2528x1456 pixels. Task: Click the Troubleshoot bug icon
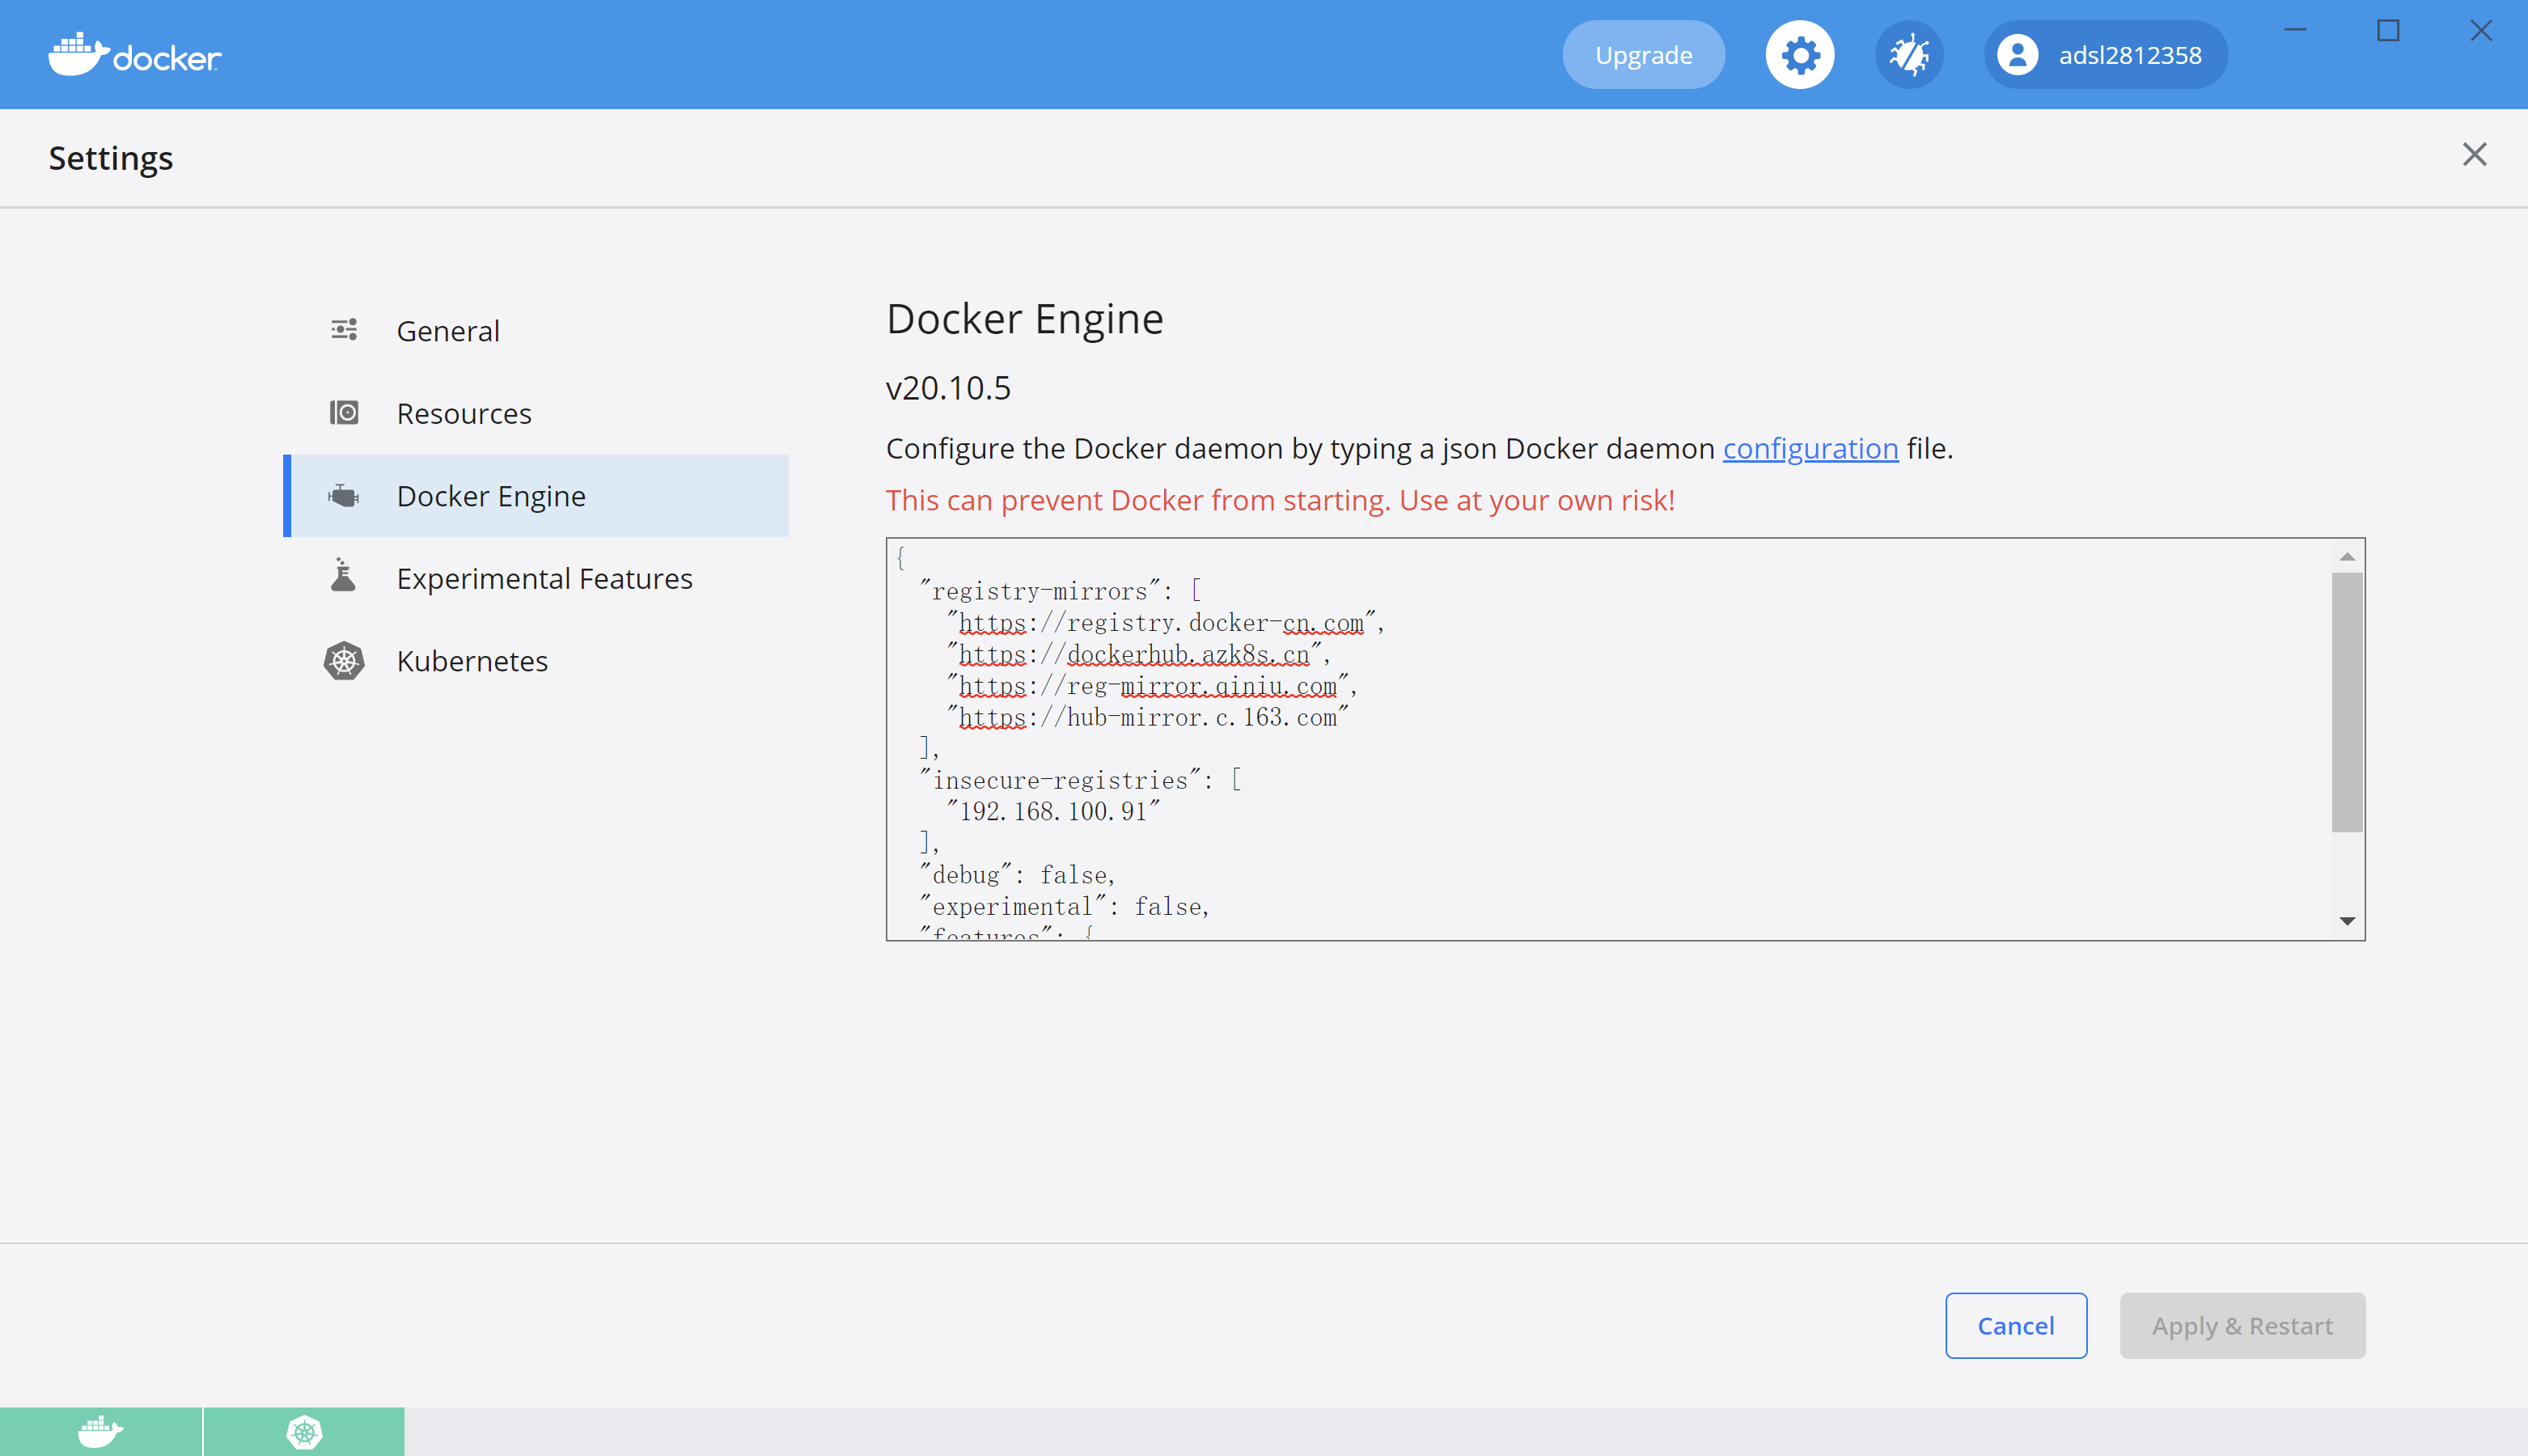[1908, 54]
